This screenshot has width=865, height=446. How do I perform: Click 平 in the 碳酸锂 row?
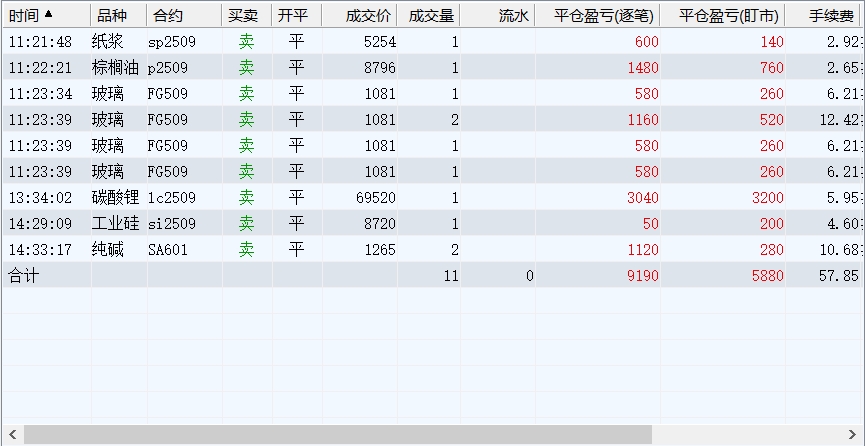[x=296, y=197]
